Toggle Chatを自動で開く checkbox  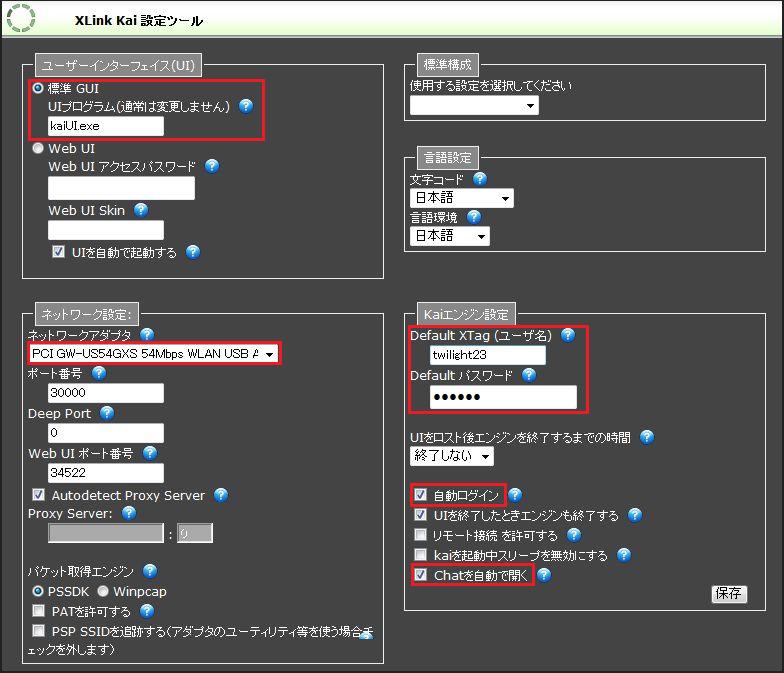[x=421, y=575]
